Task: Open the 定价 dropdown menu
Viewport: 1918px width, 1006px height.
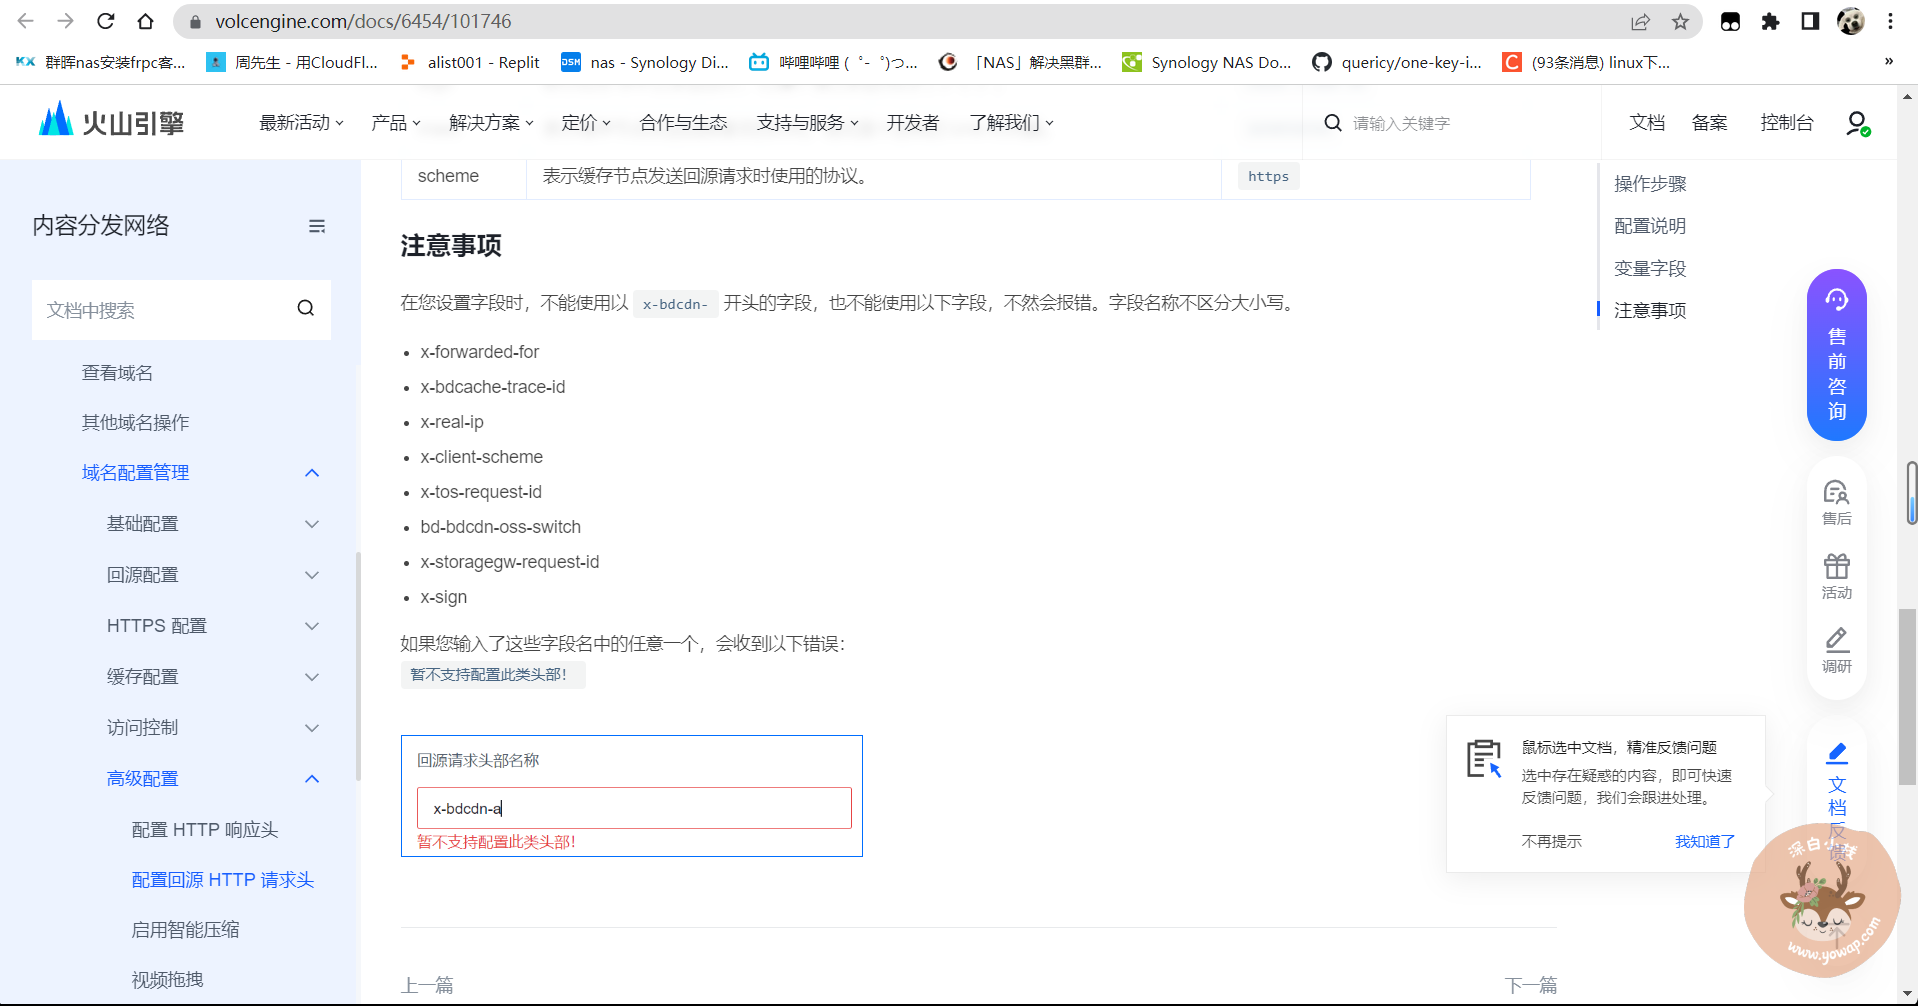Action: [586, 123]
